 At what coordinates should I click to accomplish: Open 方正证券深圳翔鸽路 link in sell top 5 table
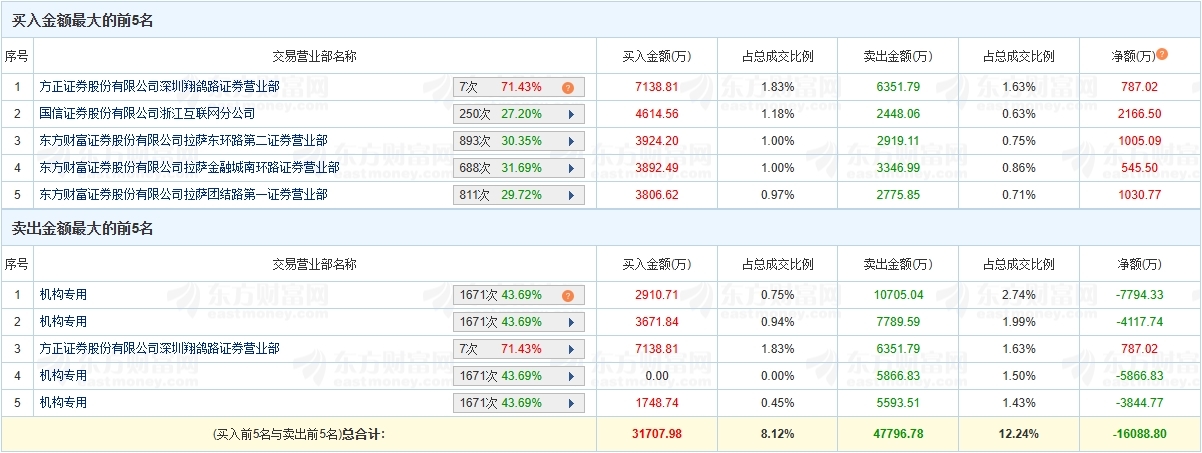pyautogui.click(x=159, y=349)
